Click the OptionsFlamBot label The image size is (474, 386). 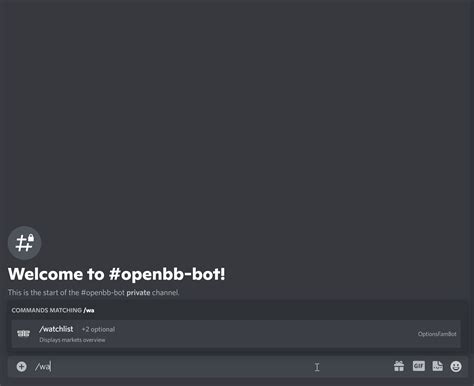[x=437, y=334]
